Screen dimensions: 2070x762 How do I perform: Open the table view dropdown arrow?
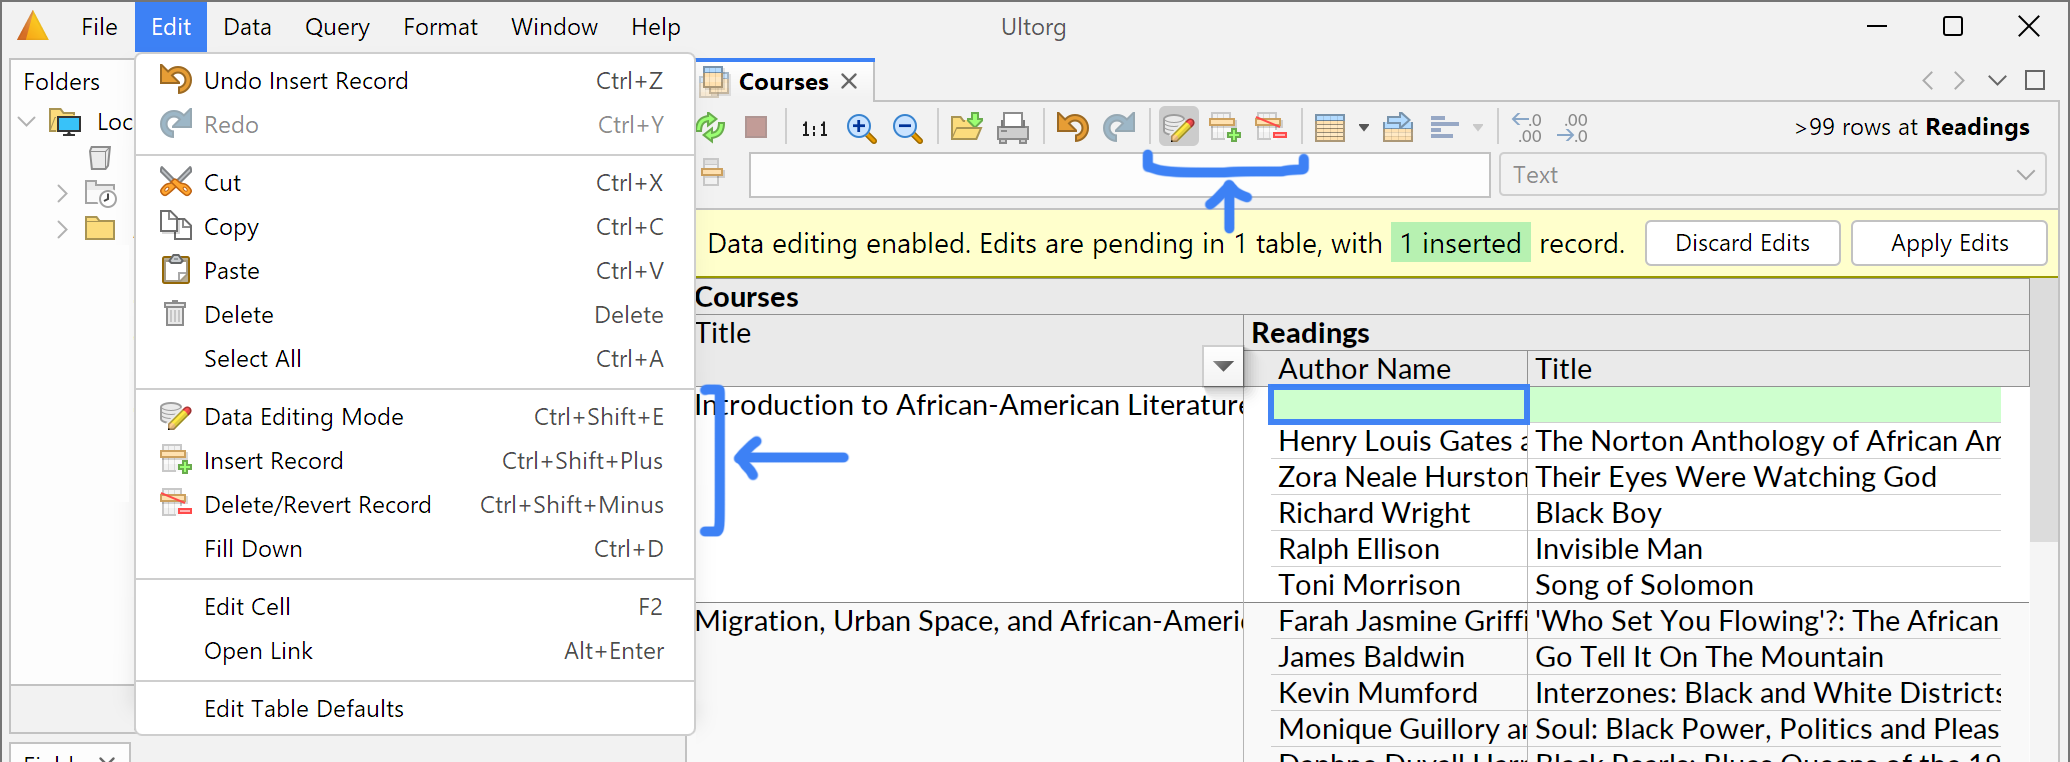1363,128
